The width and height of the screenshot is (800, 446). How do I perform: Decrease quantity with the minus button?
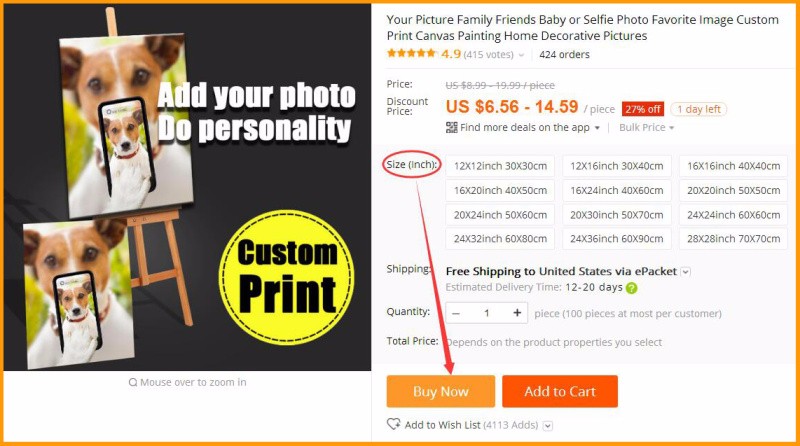[x=456, y=313]
